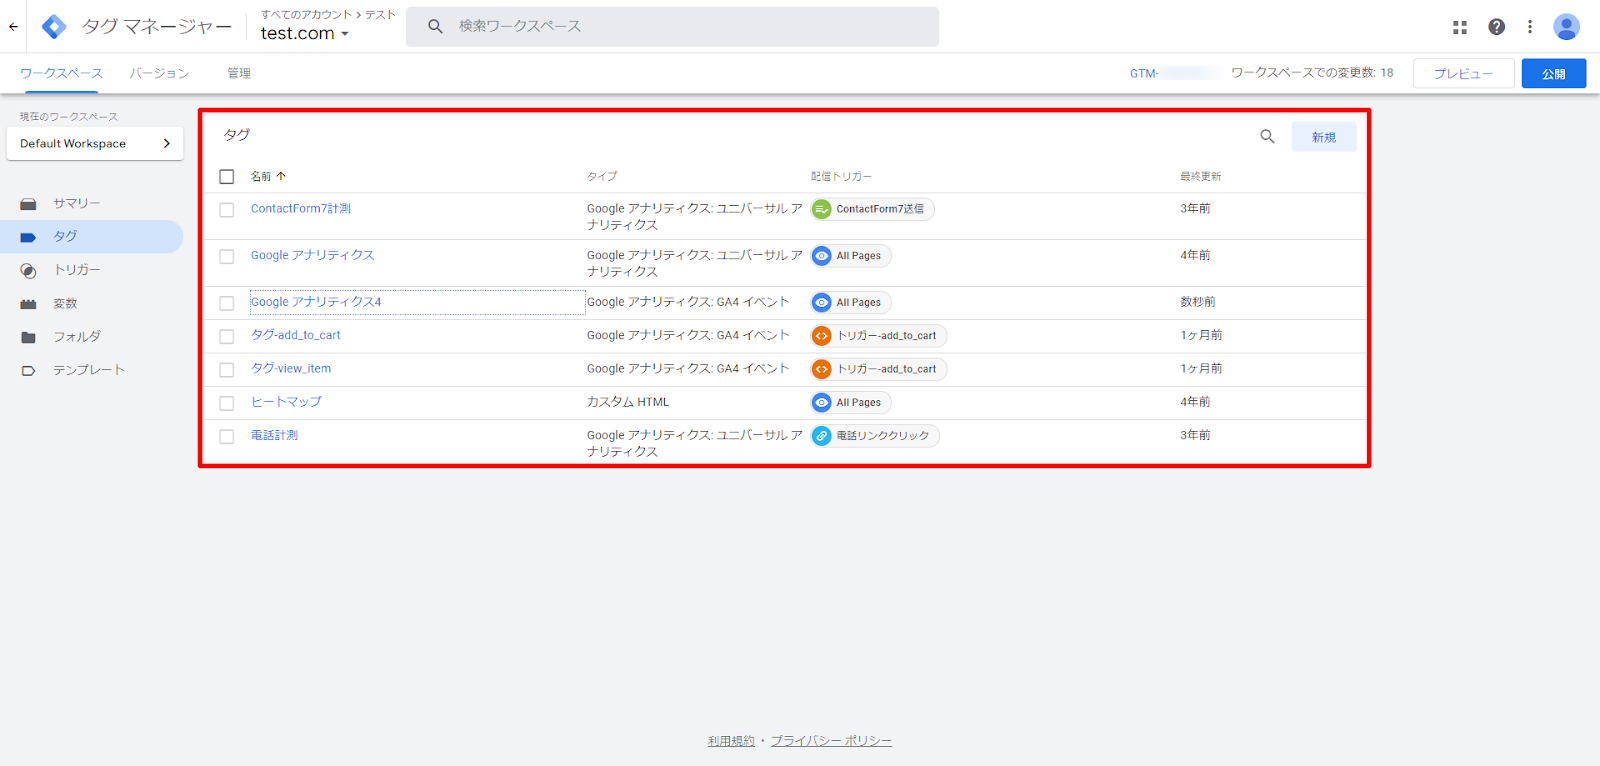This screenshot has height=766, width=1600.
Task: Expand the Default Workspace selector
Action: click(x=95, y=143)
